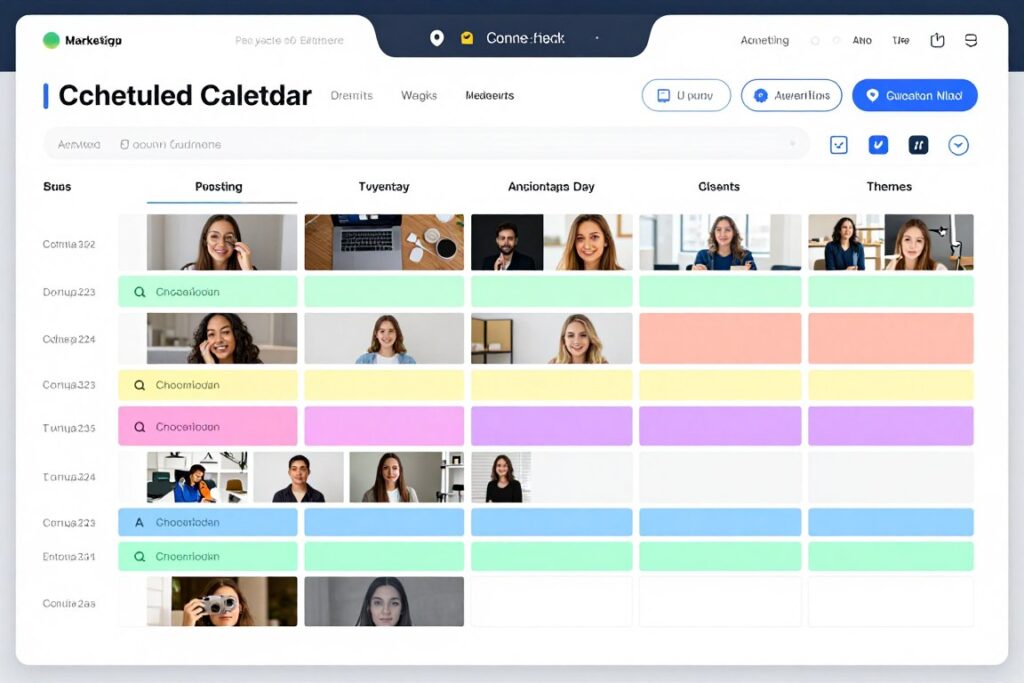Click the letter A icon in Comua 223 row

[x=139, y=522]
